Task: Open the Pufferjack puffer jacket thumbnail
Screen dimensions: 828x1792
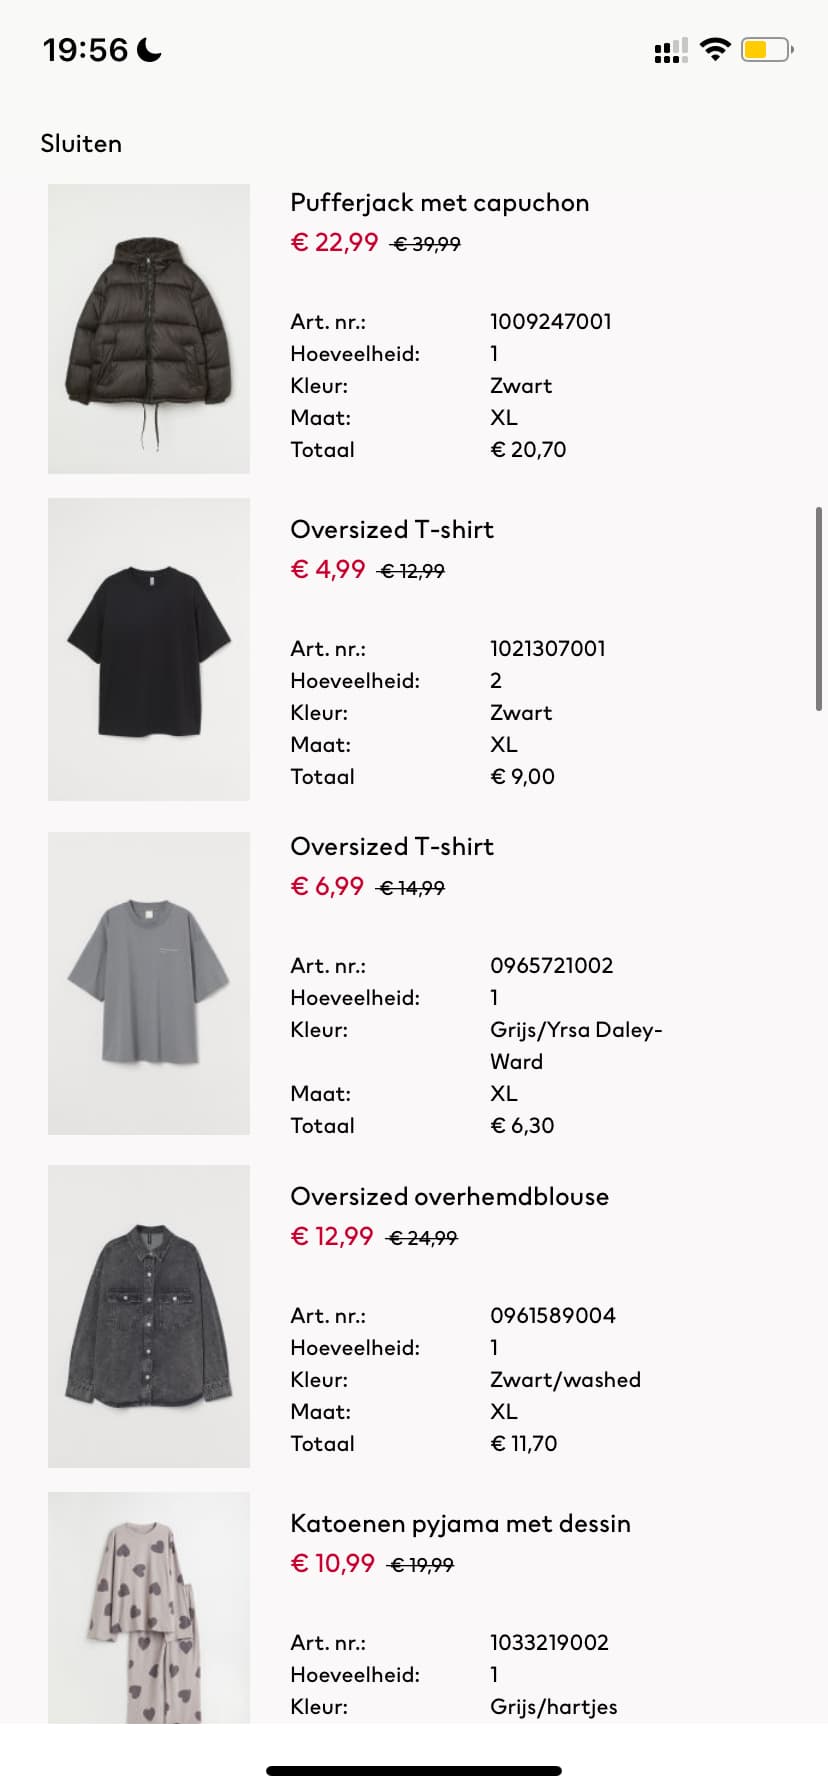Action: pyautogui.click(x=149, y=329)
